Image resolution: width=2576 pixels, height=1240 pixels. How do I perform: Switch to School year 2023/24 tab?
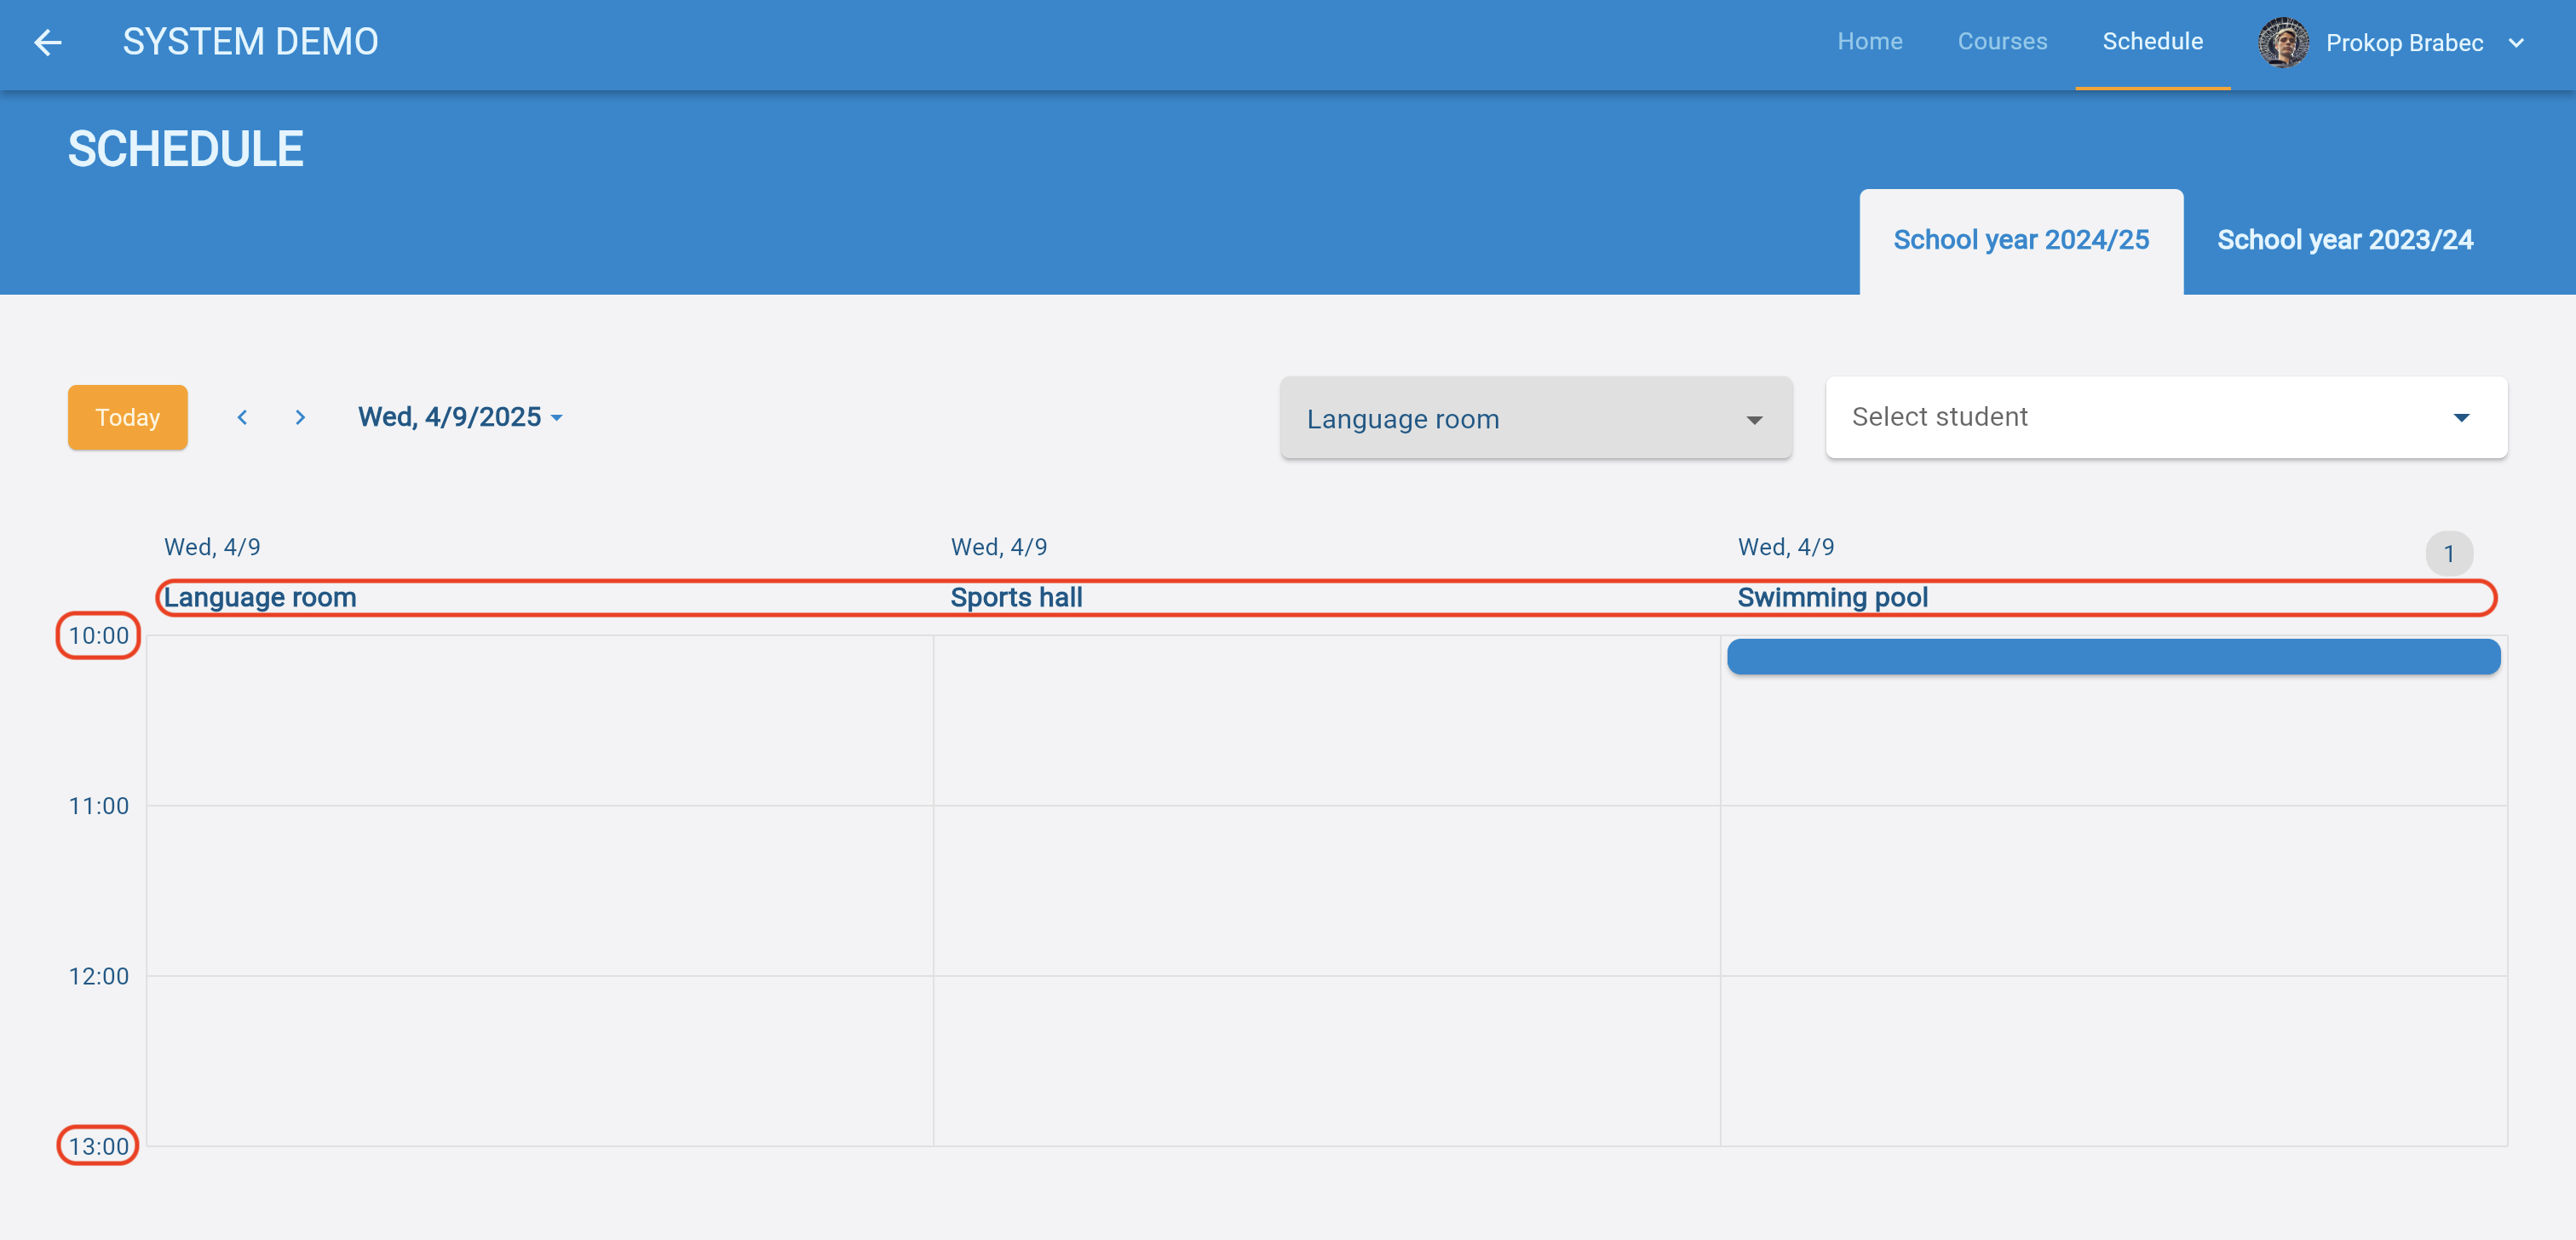2344,240
